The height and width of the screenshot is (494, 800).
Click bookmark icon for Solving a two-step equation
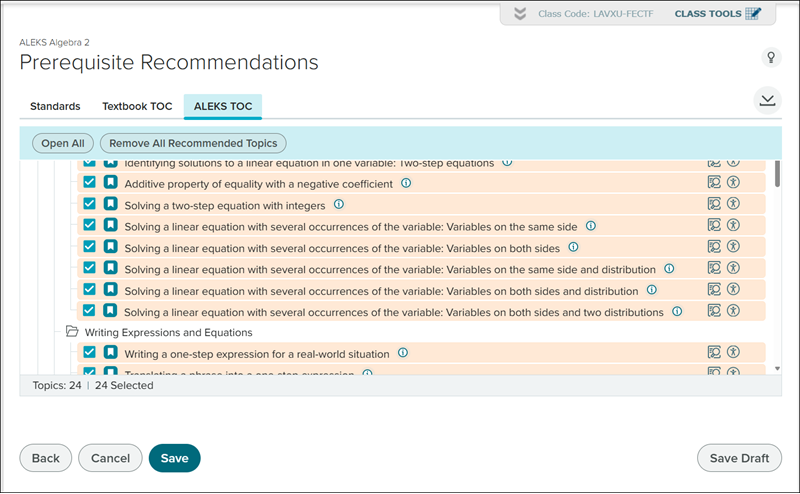click(110, 205)
